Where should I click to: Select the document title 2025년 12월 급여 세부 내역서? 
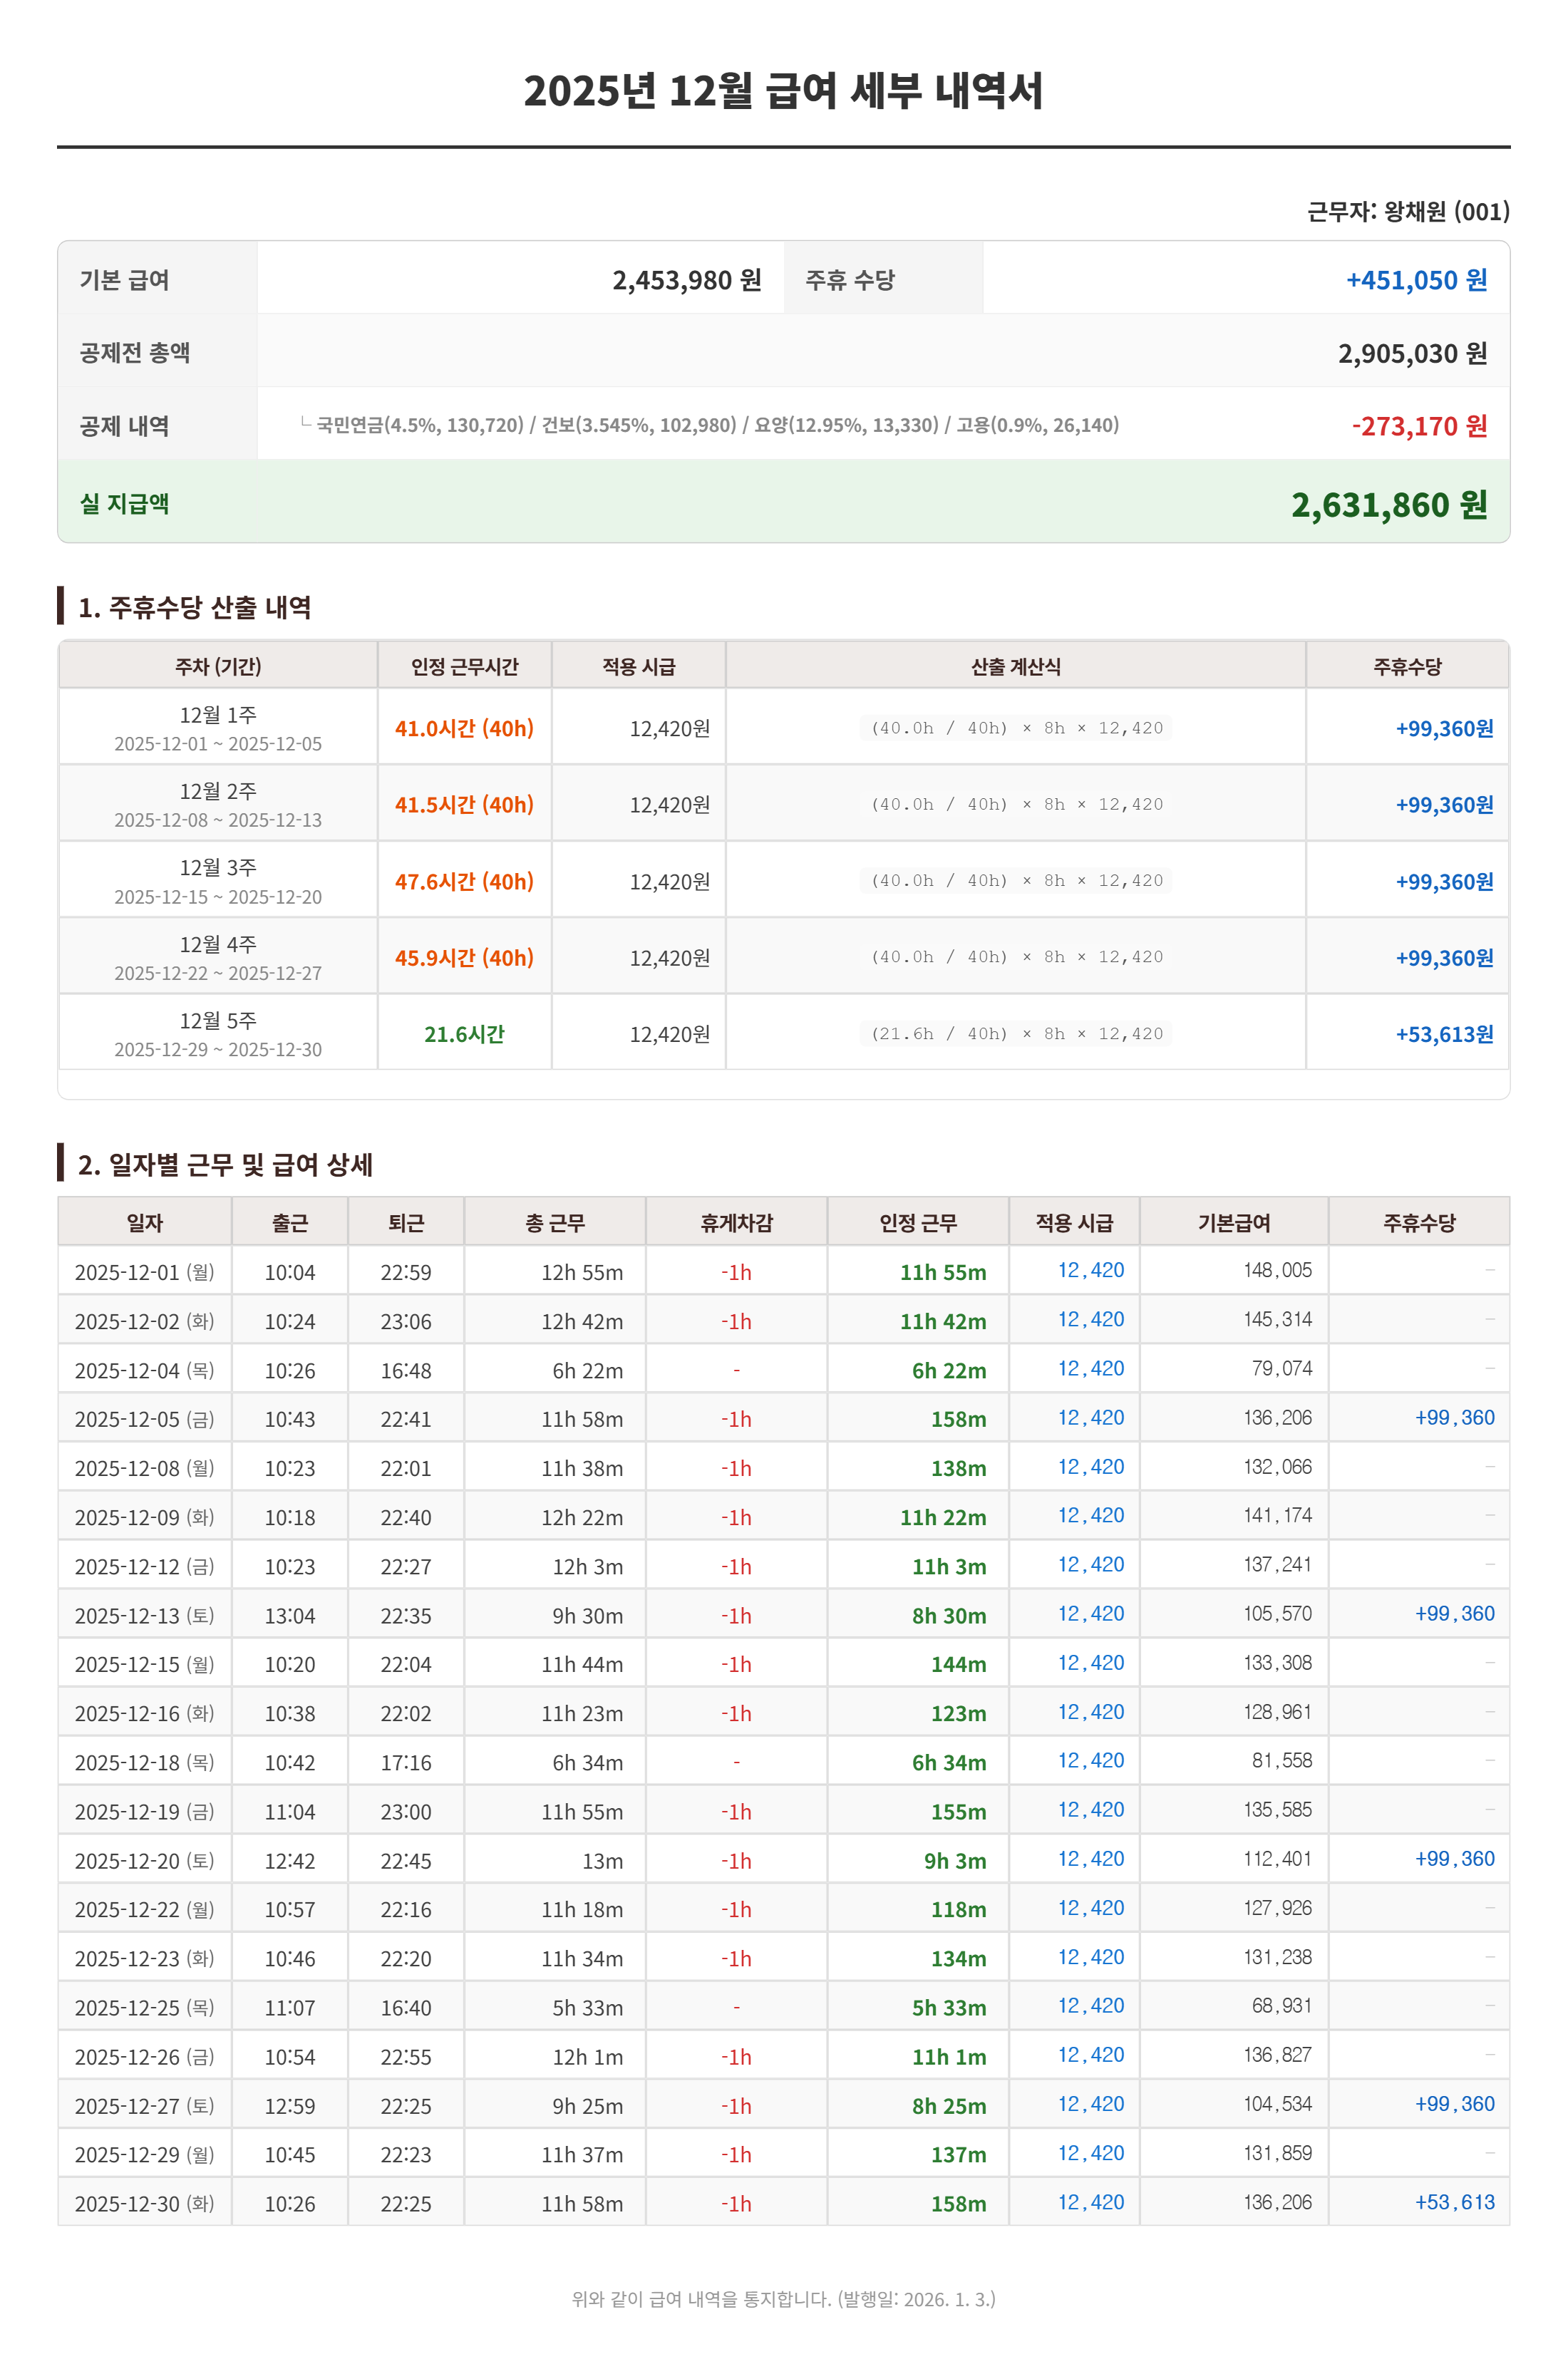[784, 91]
